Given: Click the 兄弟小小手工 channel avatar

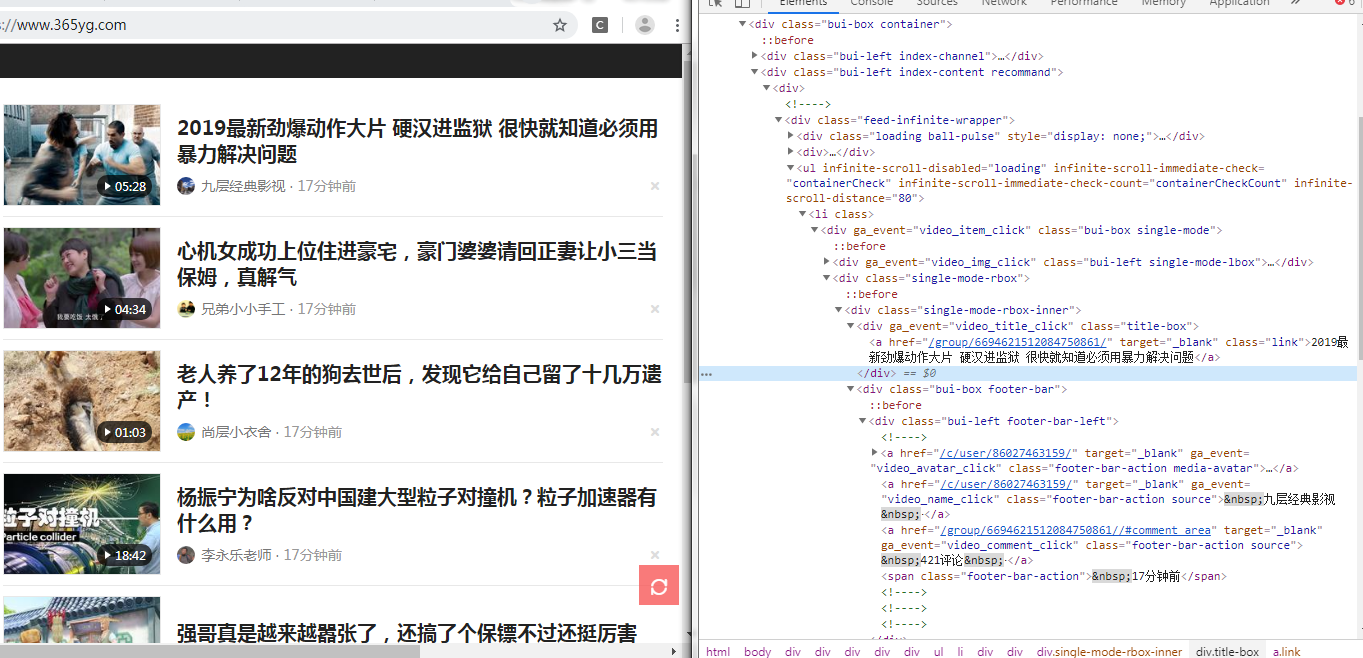Looking at the screenshot, I should coord(186,309).
